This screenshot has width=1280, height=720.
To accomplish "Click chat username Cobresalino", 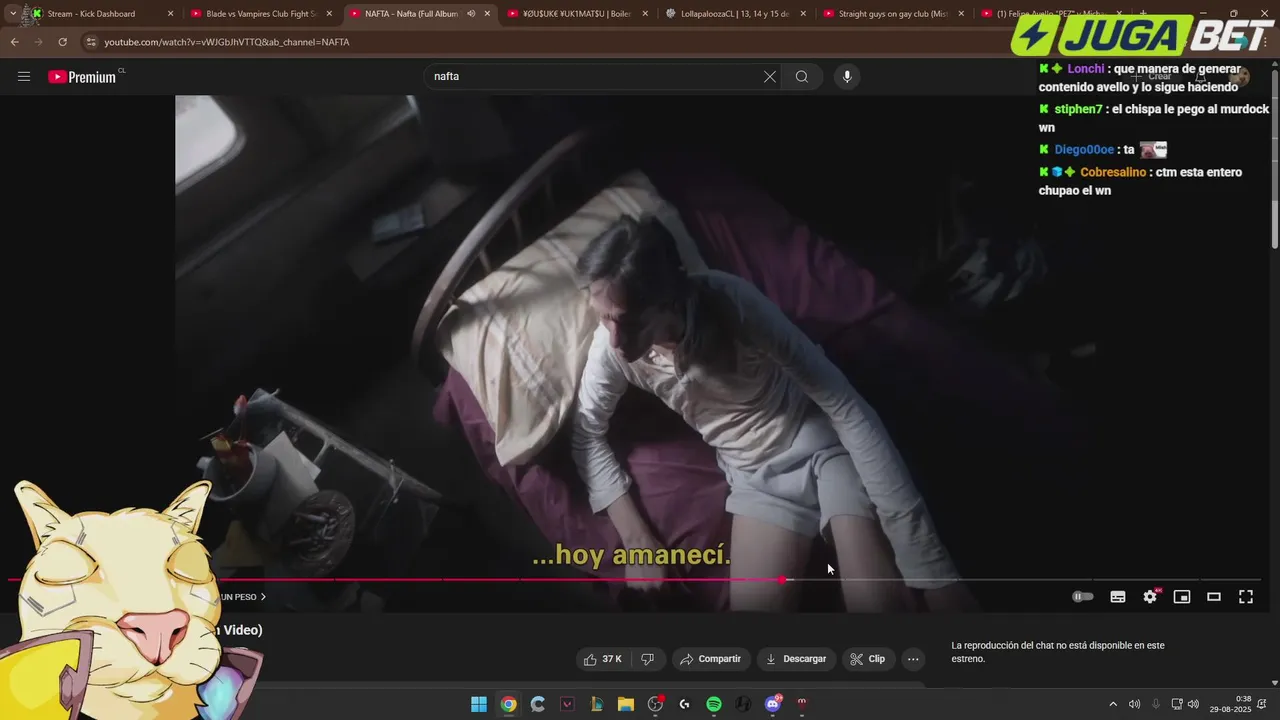I will 1113,172.
